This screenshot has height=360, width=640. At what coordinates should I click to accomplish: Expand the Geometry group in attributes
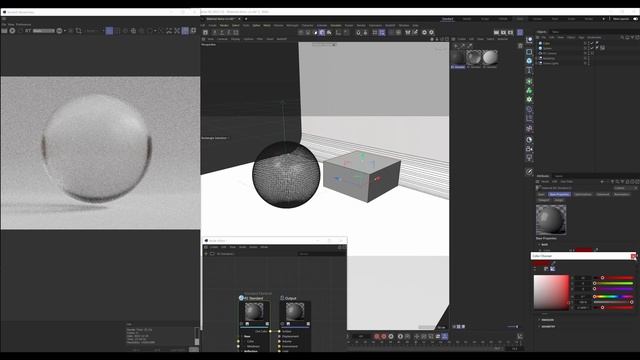click(x=539, y=327)
